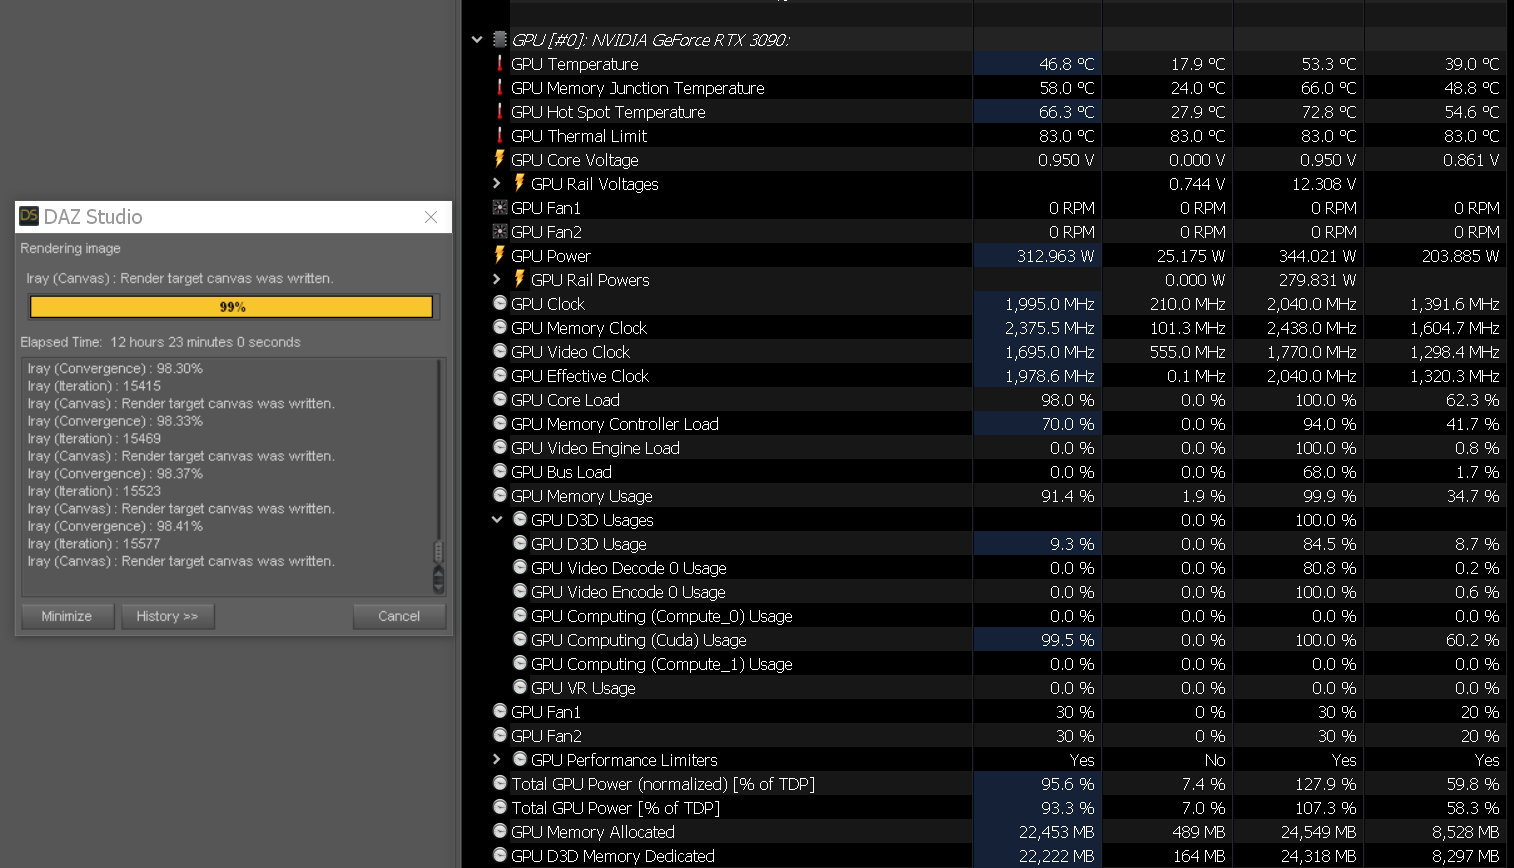
Task: Click the thermometer icon next to GPU Memory Junction Temperature
Action: 500,87
